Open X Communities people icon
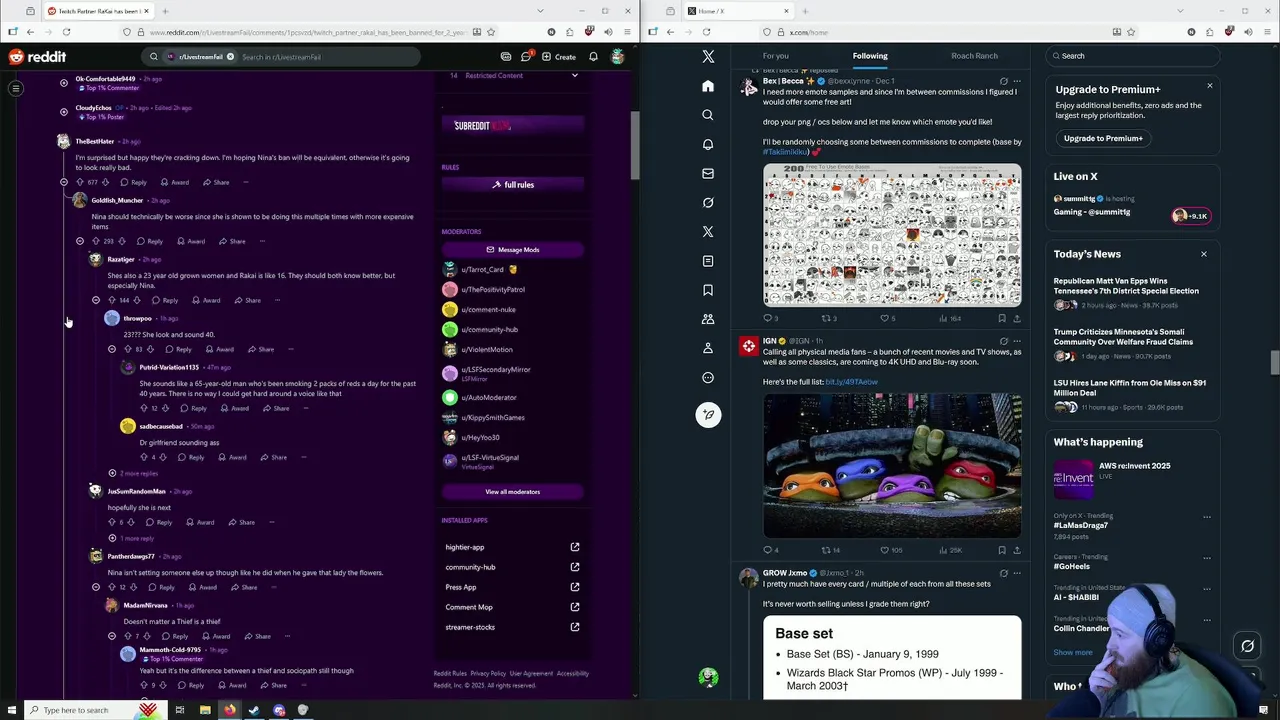This screenshot has height=720, width=1280. [x=708, y=319]
